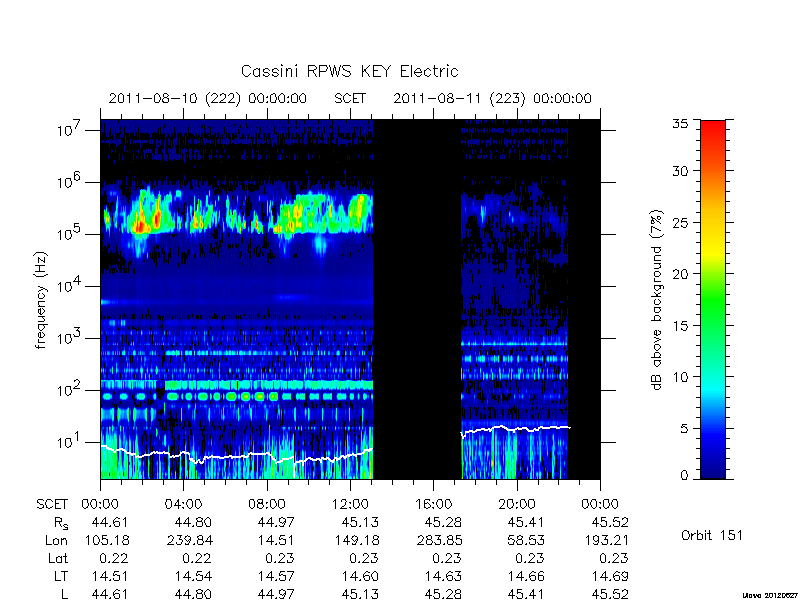Click the LT value 14.57
Screen dimensions: 800x600
[276, 576]
